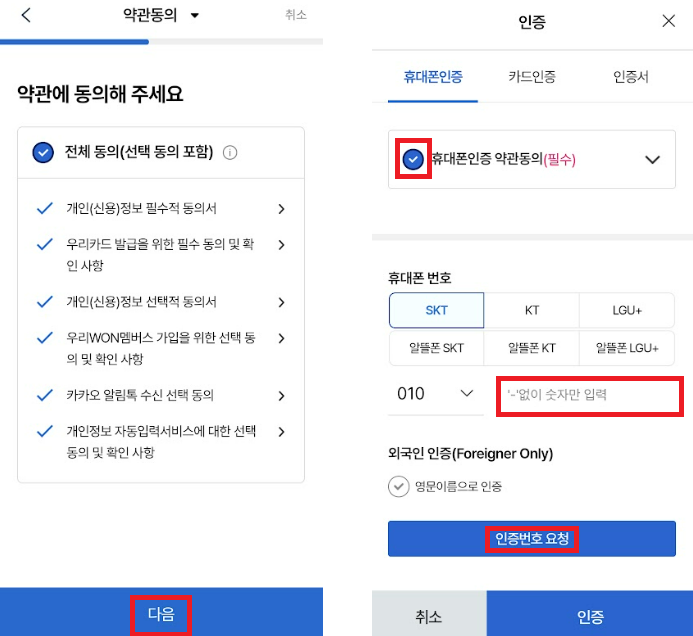Viewport: 693px width, 636px height.
Task: Open info icon next to 전체 동의
Action: pyautogui.click(x=230, y=153)
